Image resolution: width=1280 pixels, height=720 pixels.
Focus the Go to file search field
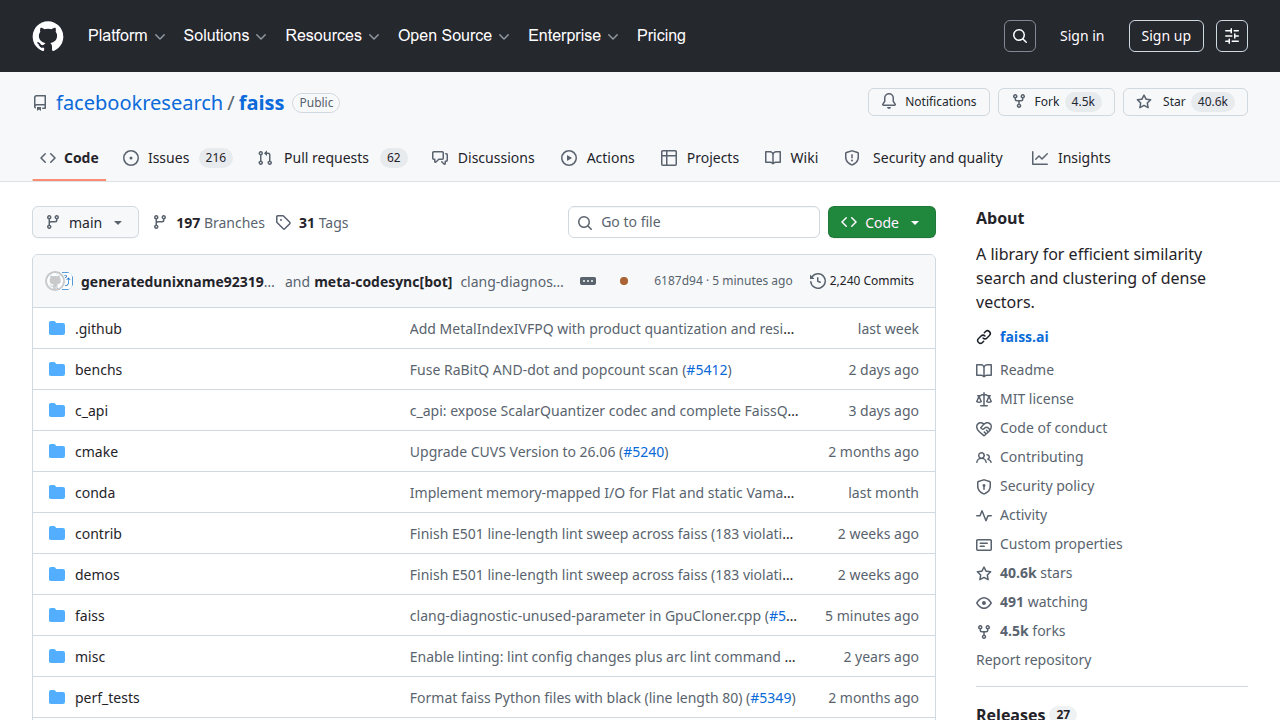point(694,222)
